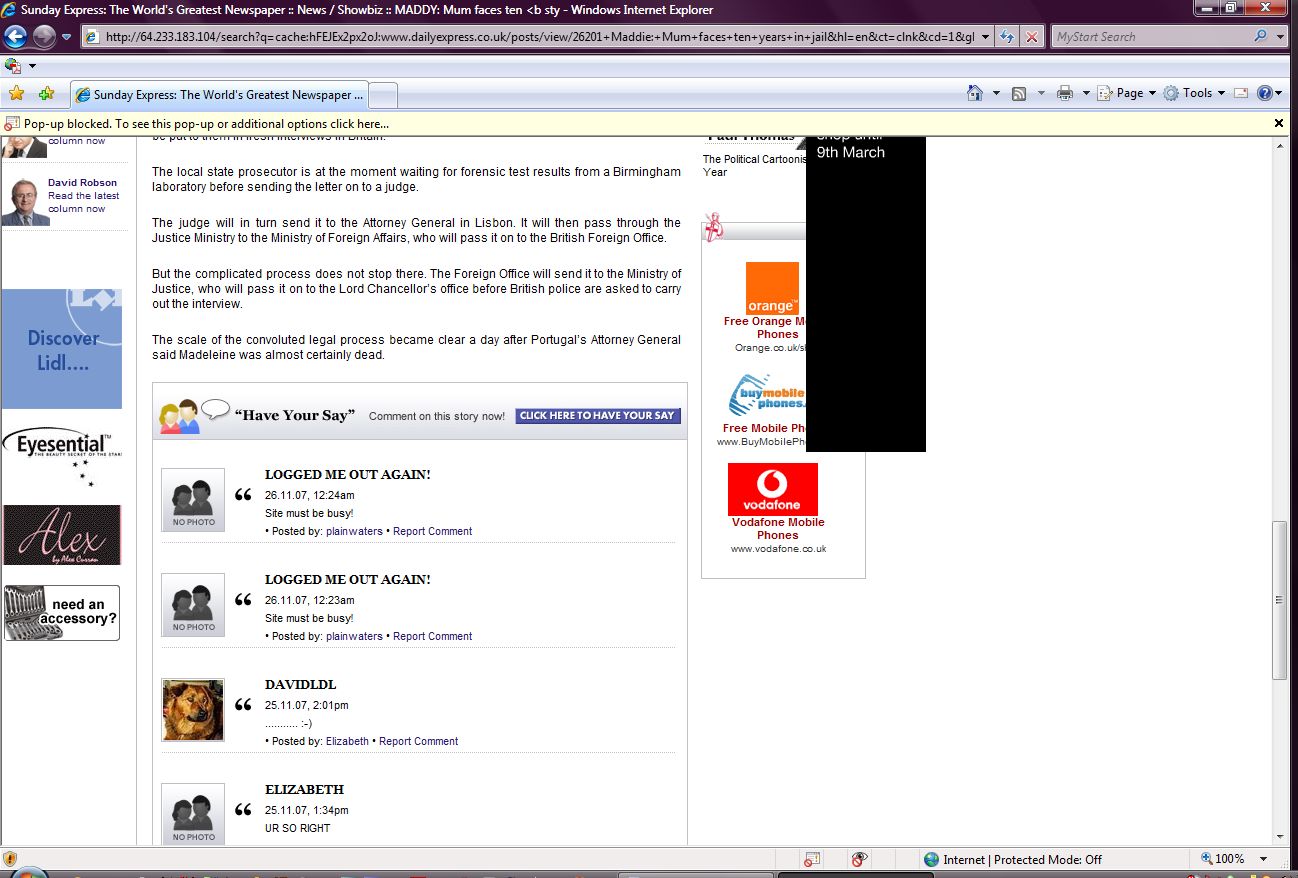Go to the Home page icon
Screen dimensions: 1298x878
pos(975,93)
